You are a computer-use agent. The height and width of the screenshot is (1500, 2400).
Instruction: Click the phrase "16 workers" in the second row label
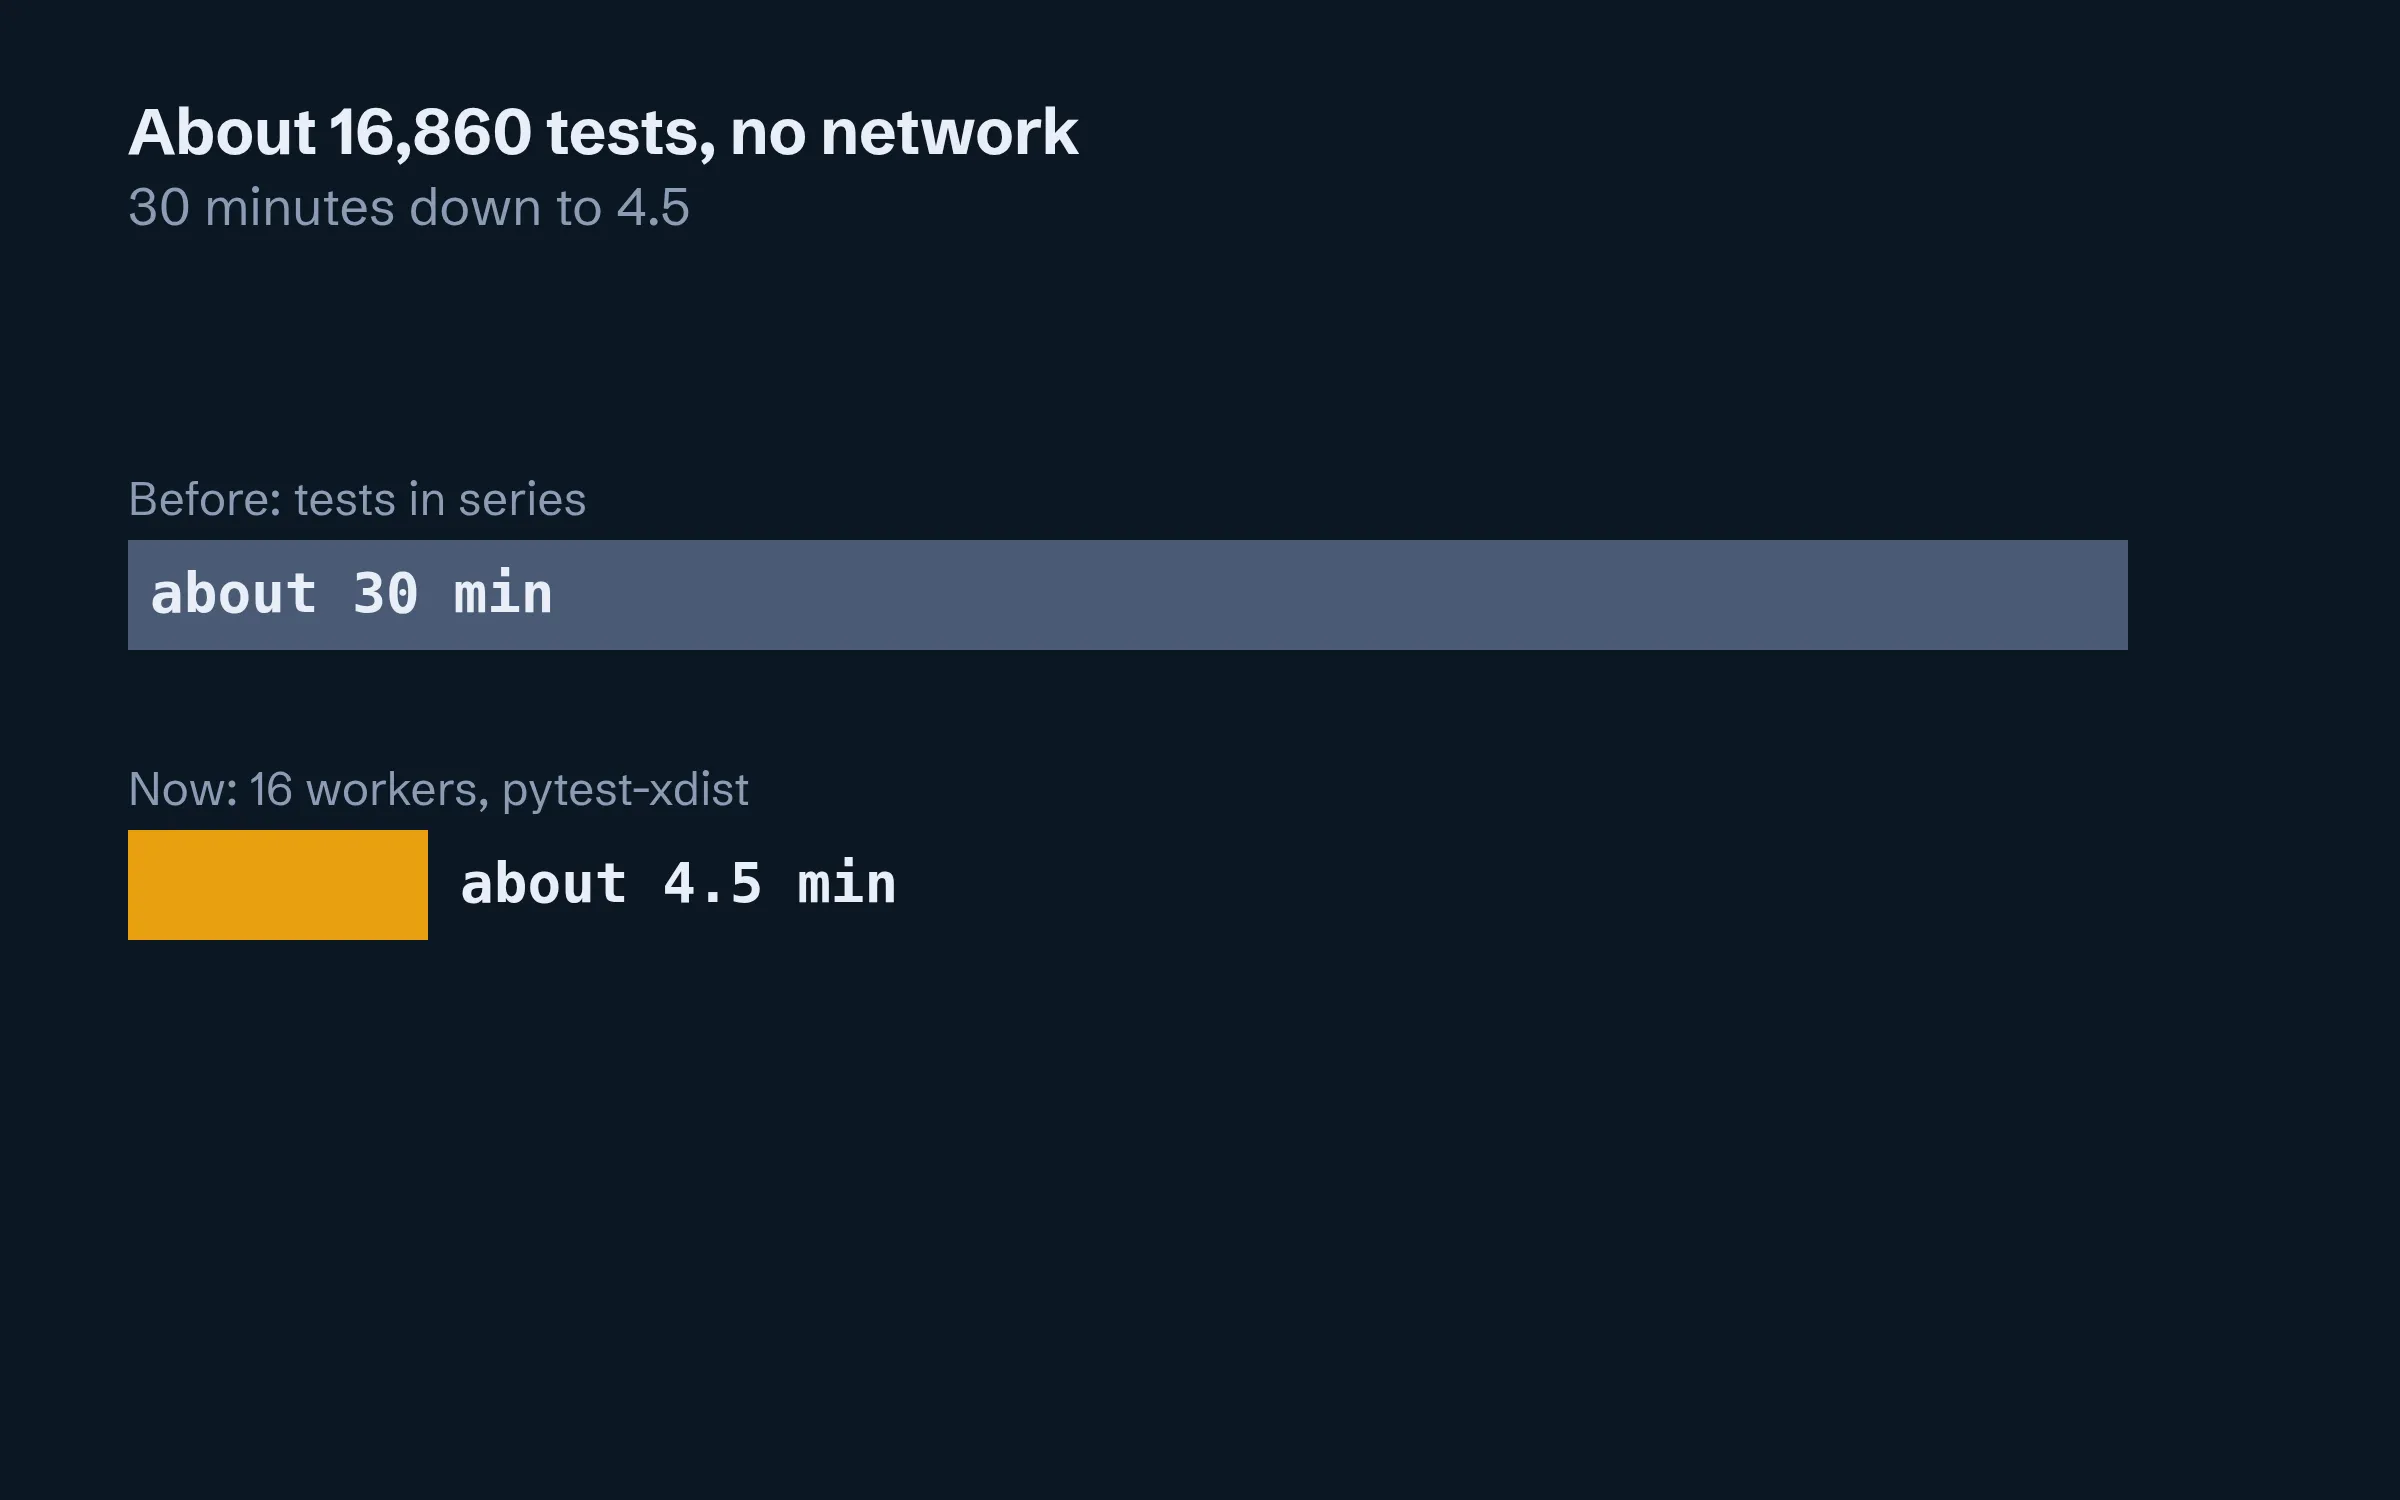(x=369, y=789)
